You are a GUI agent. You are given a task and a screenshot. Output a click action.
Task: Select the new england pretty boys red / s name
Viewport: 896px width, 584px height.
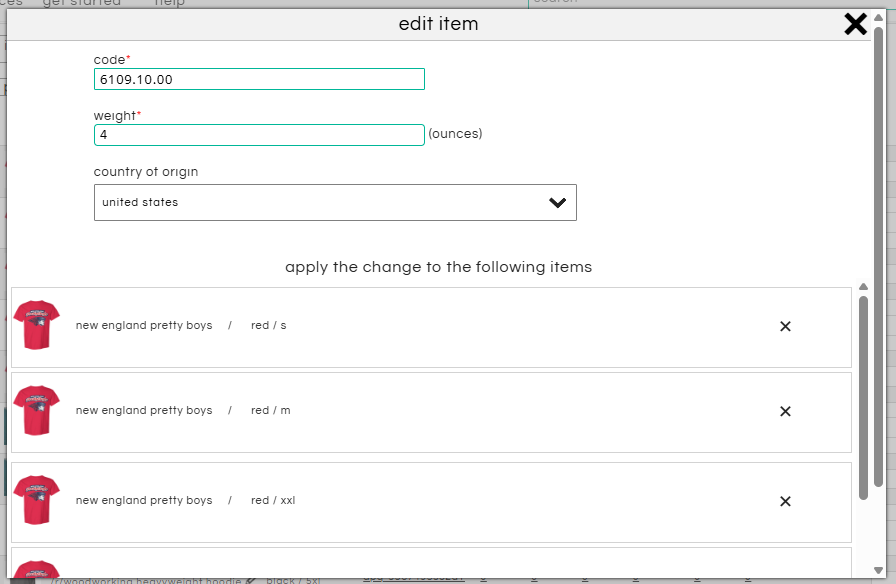(x=144, y=326)
